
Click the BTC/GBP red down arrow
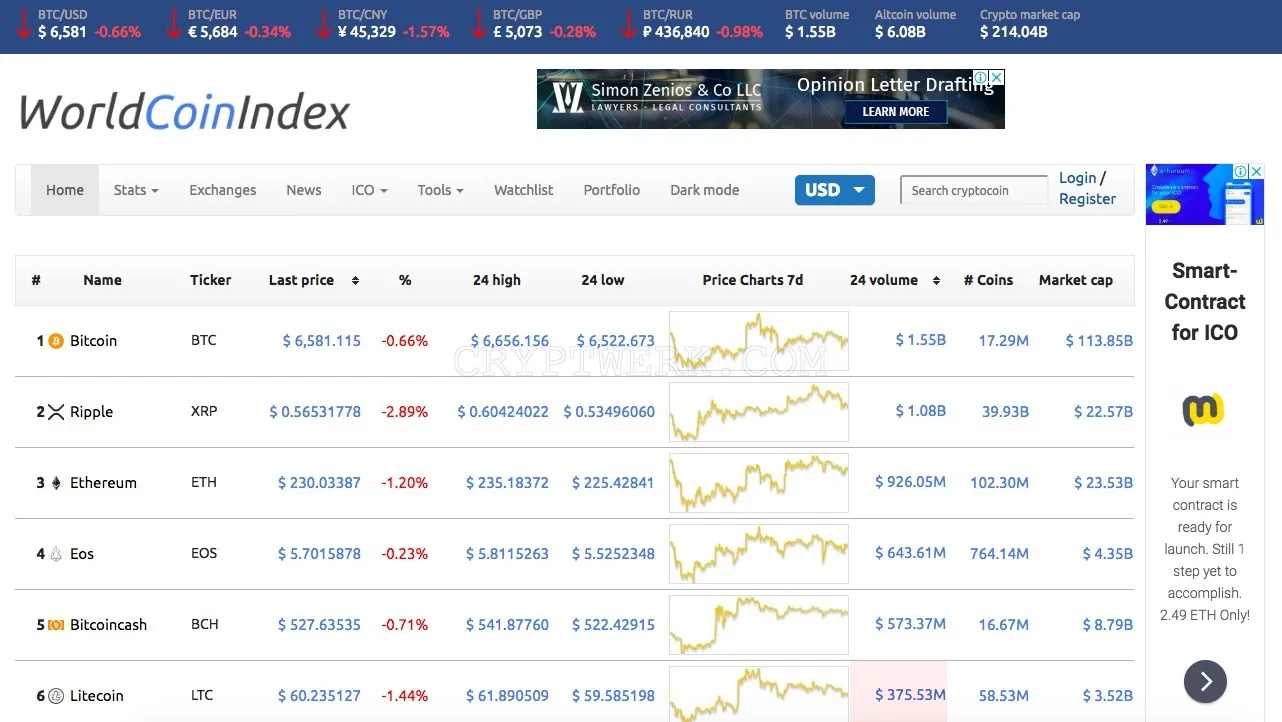pos(478,24)
